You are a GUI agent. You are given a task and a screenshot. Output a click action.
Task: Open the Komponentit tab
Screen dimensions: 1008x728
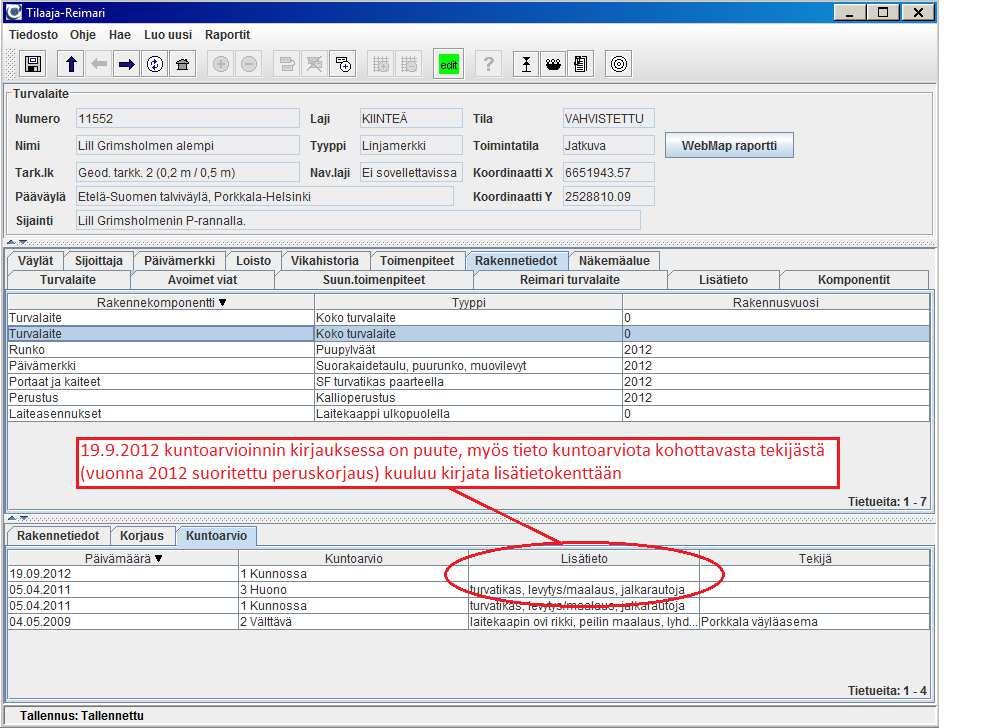pyautogui.click(x=854, y=280)
